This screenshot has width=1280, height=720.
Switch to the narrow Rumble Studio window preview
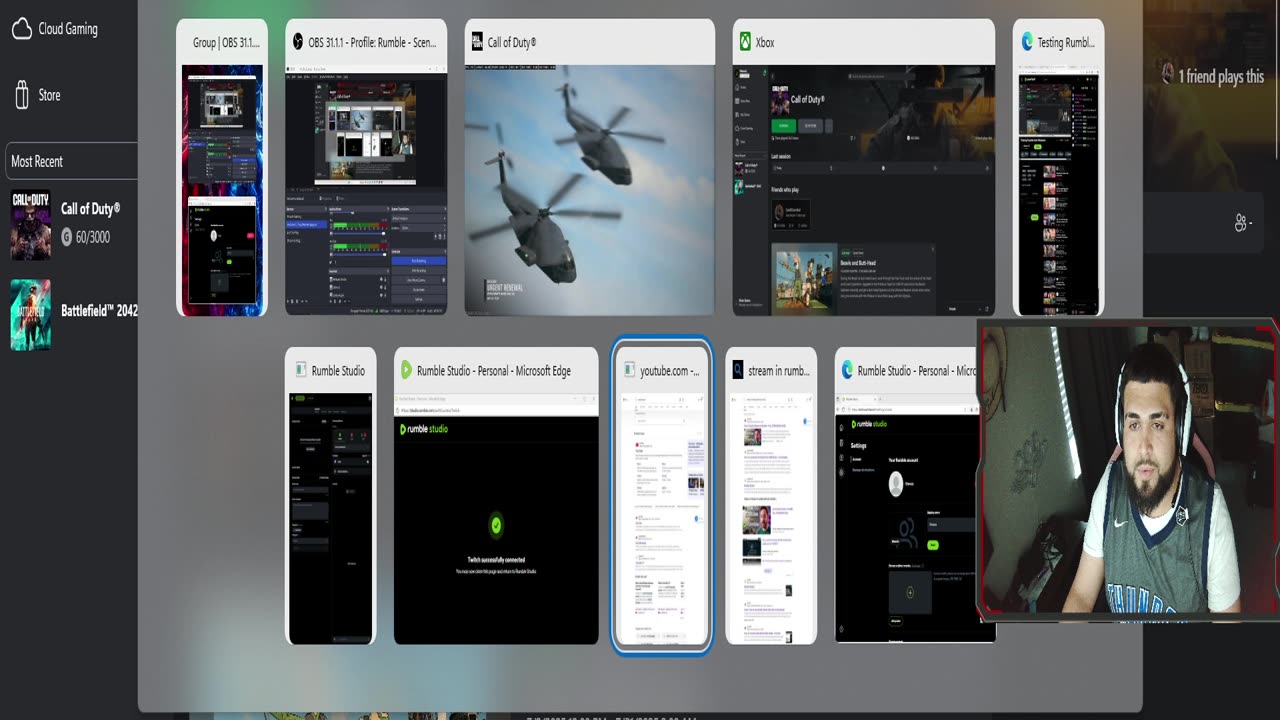[x=331, y=519]
